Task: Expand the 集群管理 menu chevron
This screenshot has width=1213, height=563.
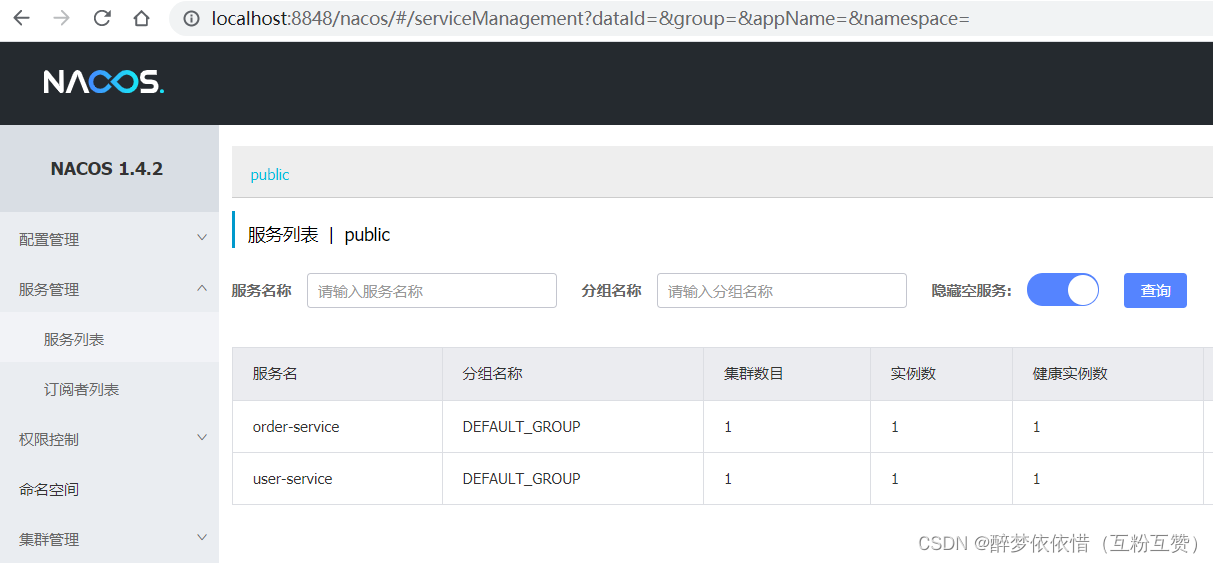Action: click(x=202, y=538)
